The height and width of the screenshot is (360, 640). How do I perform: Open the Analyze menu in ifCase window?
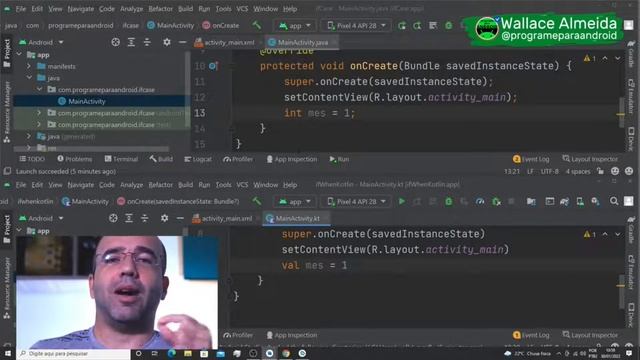[x=131, y=9]
